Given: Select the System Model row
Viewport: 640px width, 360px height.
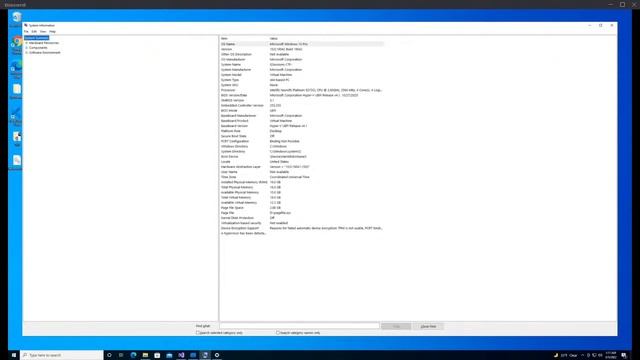Looking at the screenshot, I should pyautogui.click(x=302, y=75).
